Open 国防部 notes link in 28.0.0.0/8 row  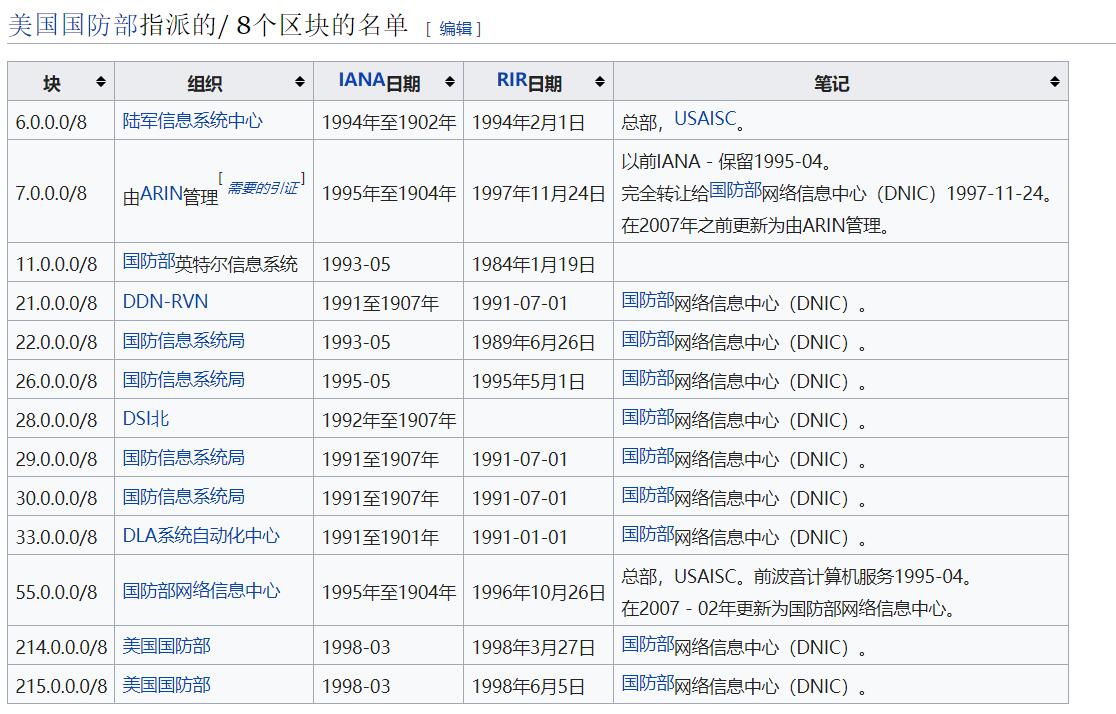(x=648, y=417)
